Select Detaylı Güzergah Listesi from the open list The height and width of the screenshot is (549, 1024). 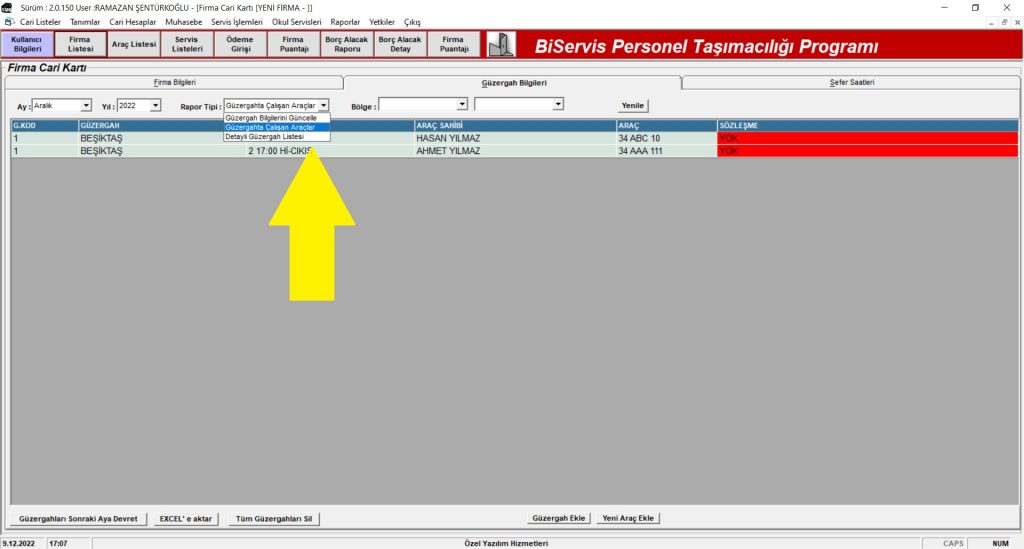coord(265,137)
